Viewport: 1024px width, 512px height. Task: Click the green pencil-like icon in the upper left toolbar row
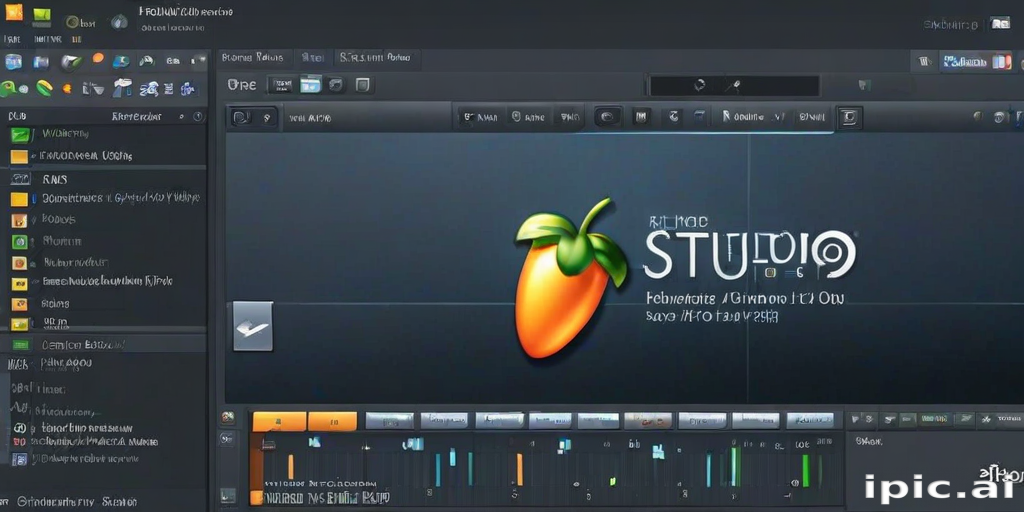point(71,62)
